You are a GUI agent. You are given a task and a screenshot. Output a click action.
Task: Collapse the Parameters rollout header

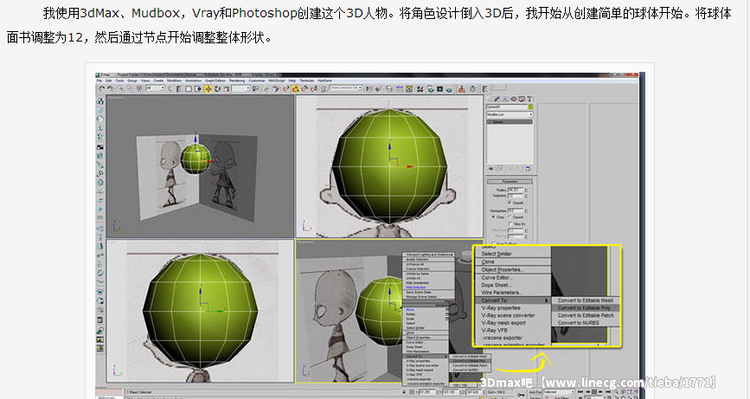[509, 181]
